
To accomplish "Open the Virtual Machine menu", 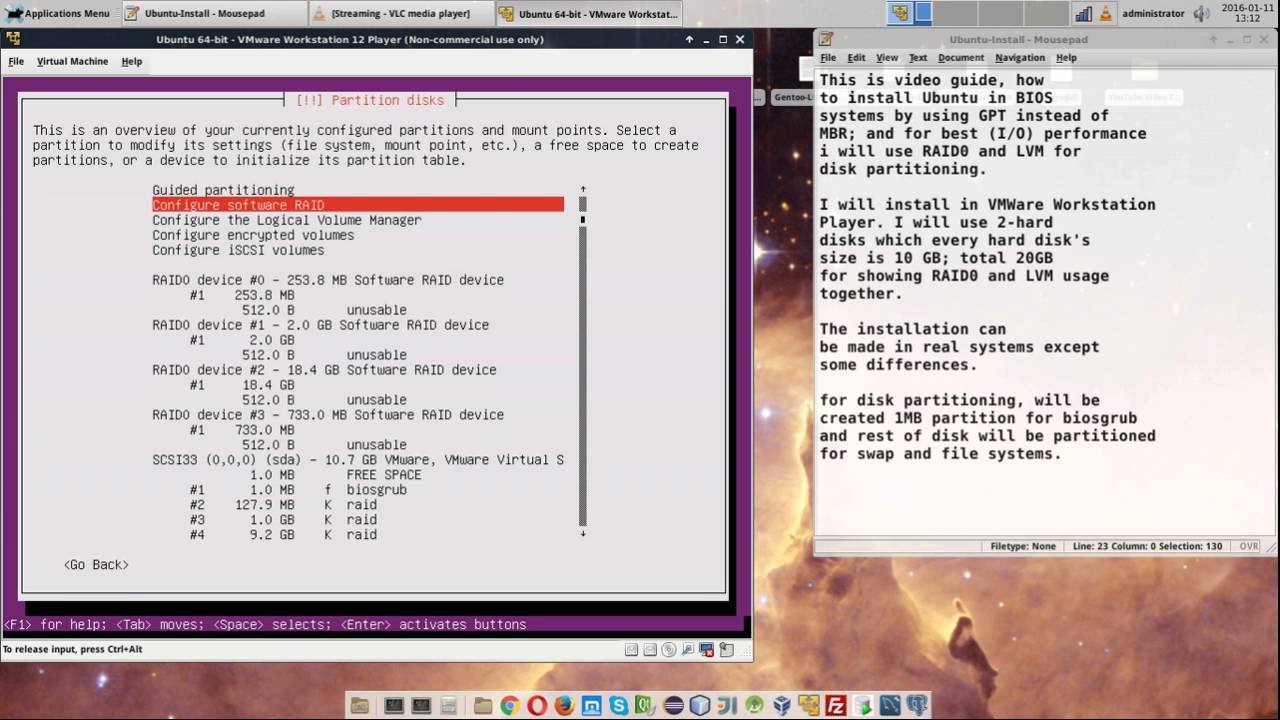I will pos(72,61).
